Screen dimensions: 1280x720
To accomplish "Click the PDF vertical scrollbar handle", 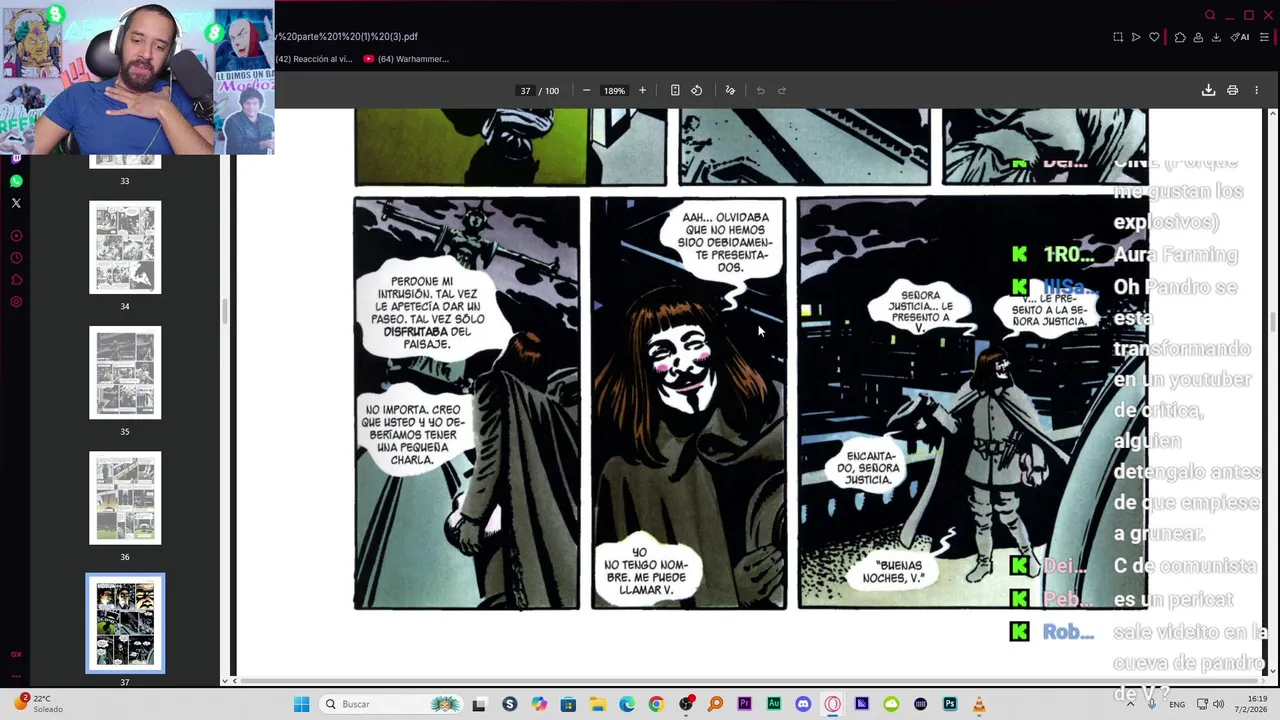I will click(1272, 320).
